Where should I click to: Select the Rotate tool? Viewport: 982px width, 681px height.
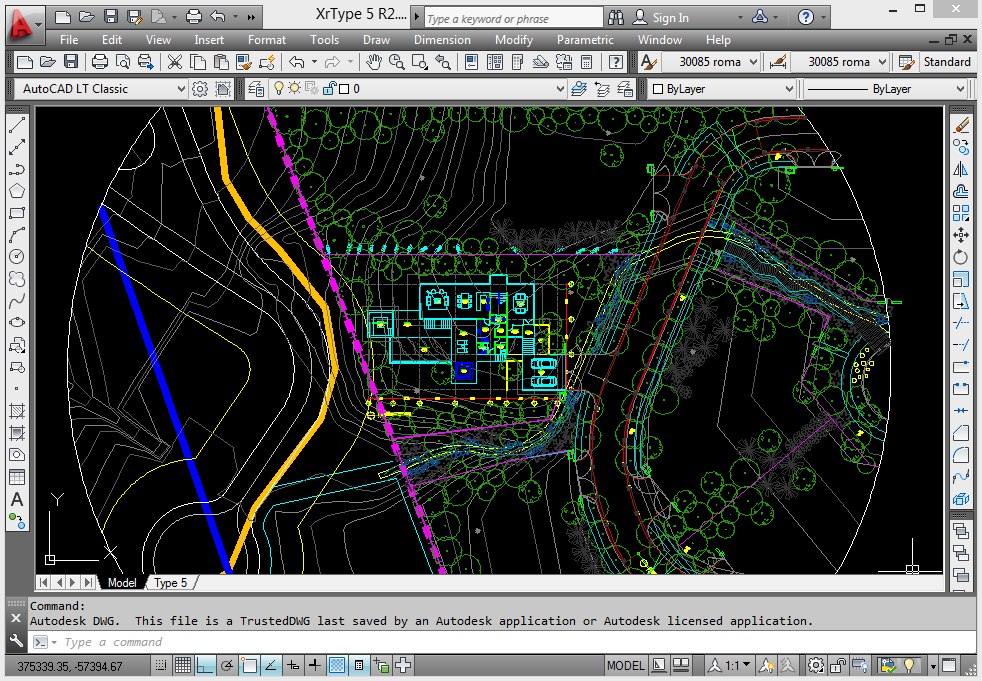click(961, 257)
